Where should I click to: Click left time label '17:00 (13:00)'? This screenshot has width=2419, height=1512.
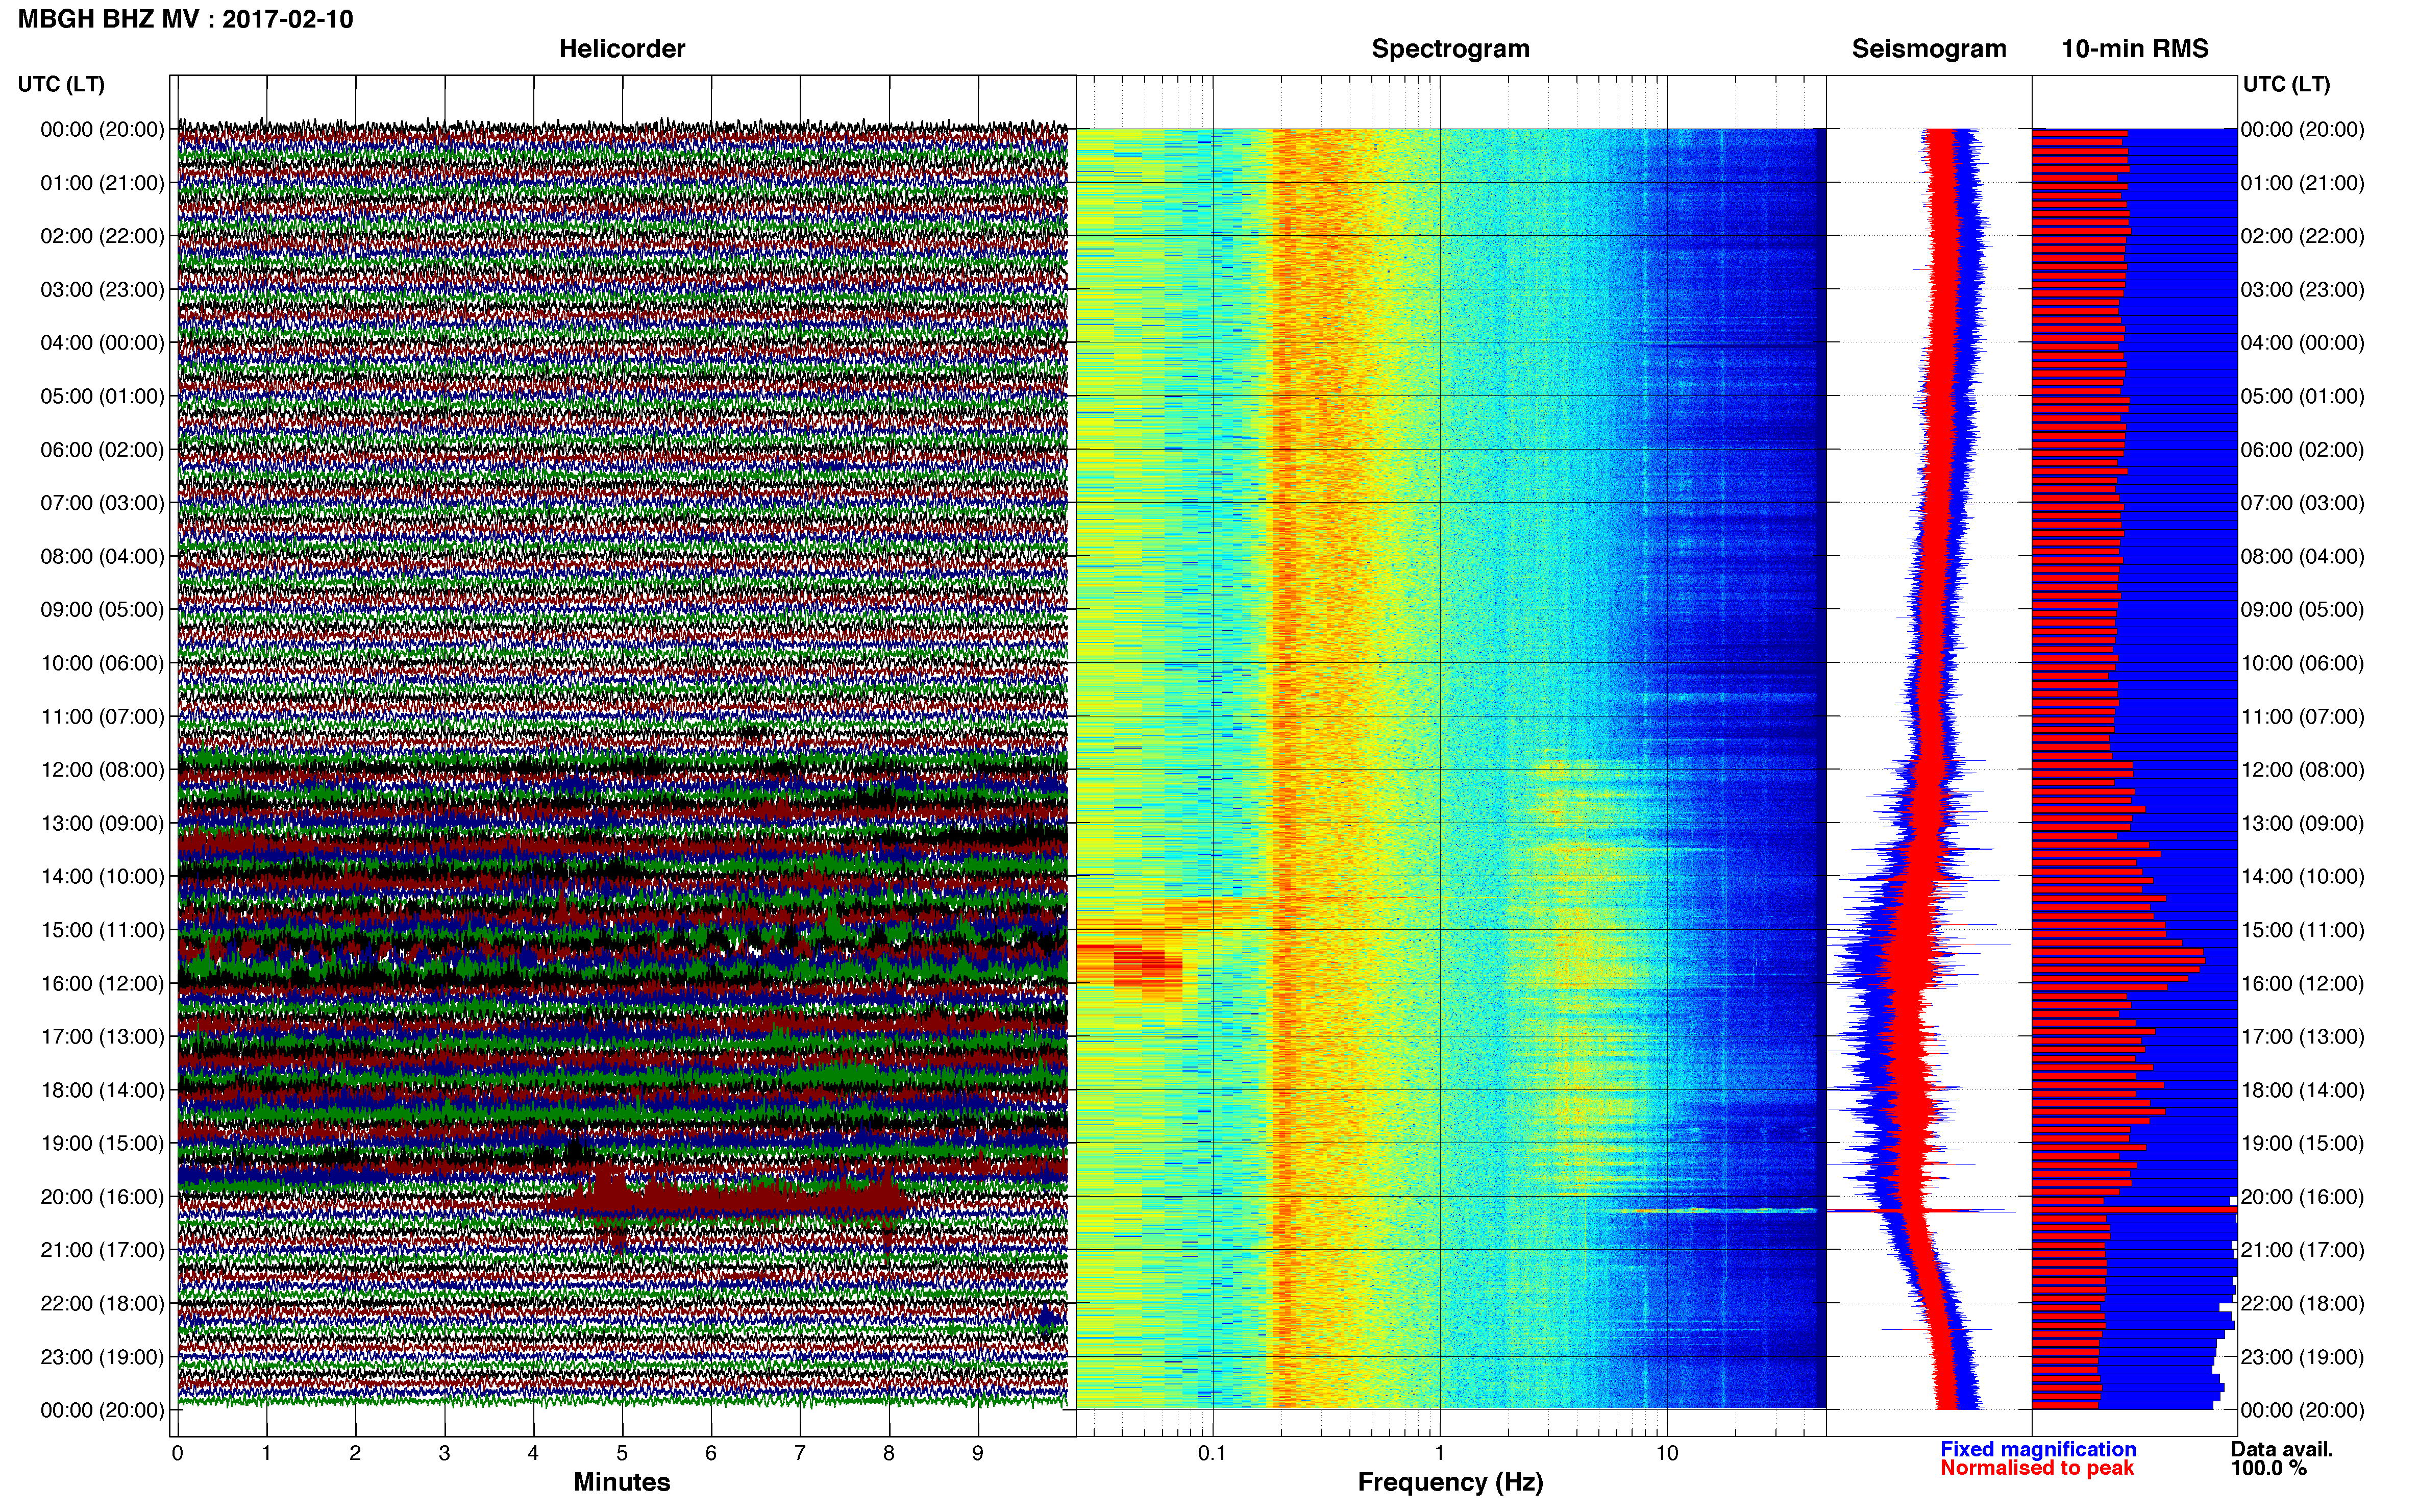(x=102, y=1037)
